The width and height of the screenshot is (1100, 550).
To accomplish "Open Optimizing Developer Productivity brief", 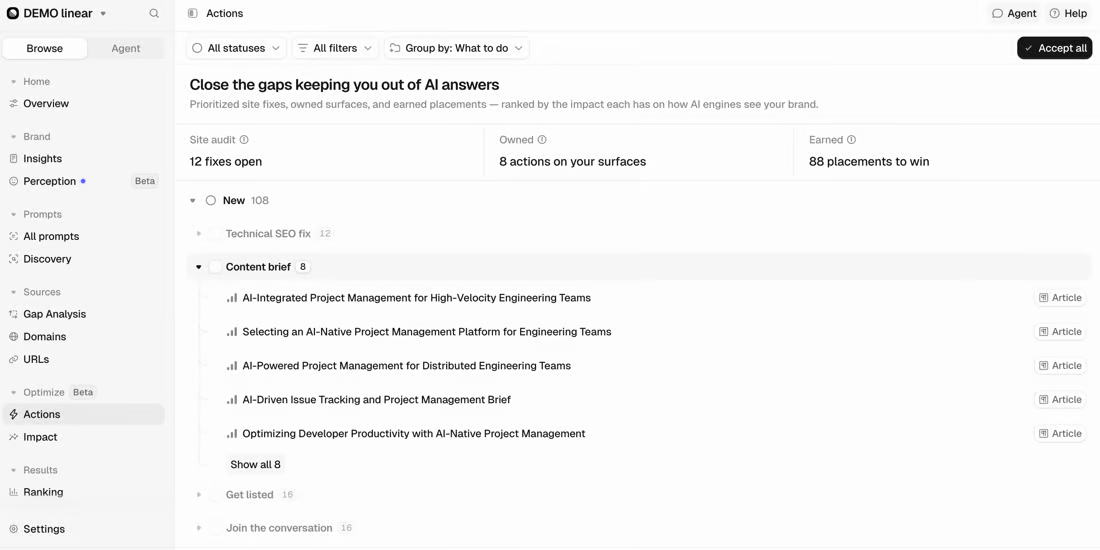I will tap(414, 434).
